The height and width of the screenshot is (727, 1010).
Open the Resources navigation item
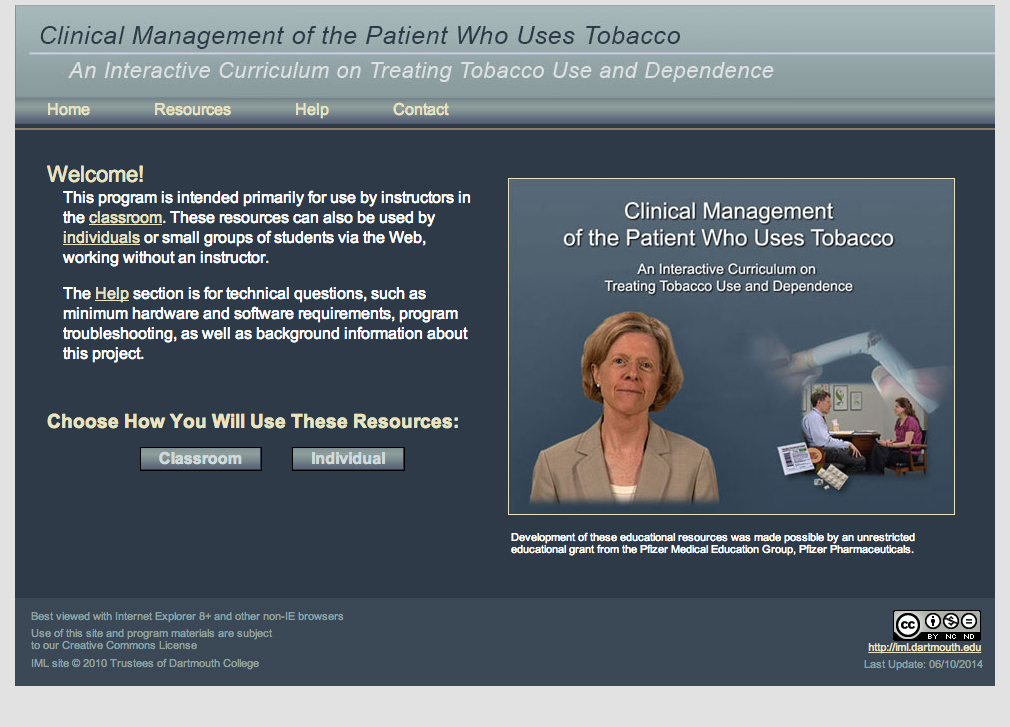click(x=192, y=110)
